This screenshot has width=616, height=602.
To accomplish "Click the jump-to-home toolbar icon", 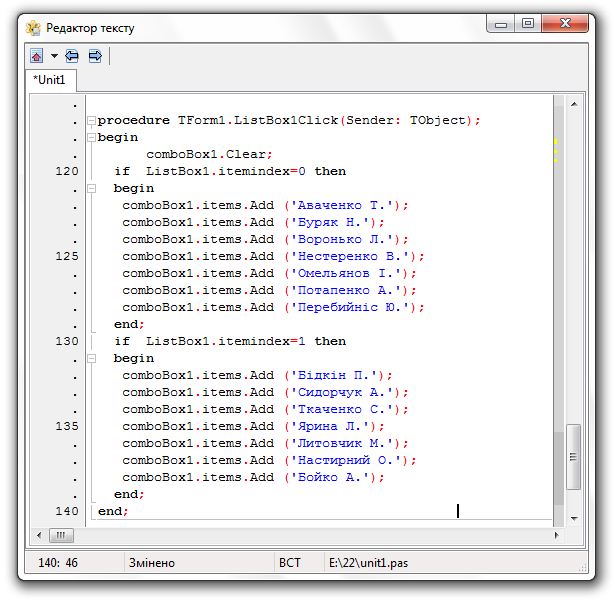I will pos(37,56).
